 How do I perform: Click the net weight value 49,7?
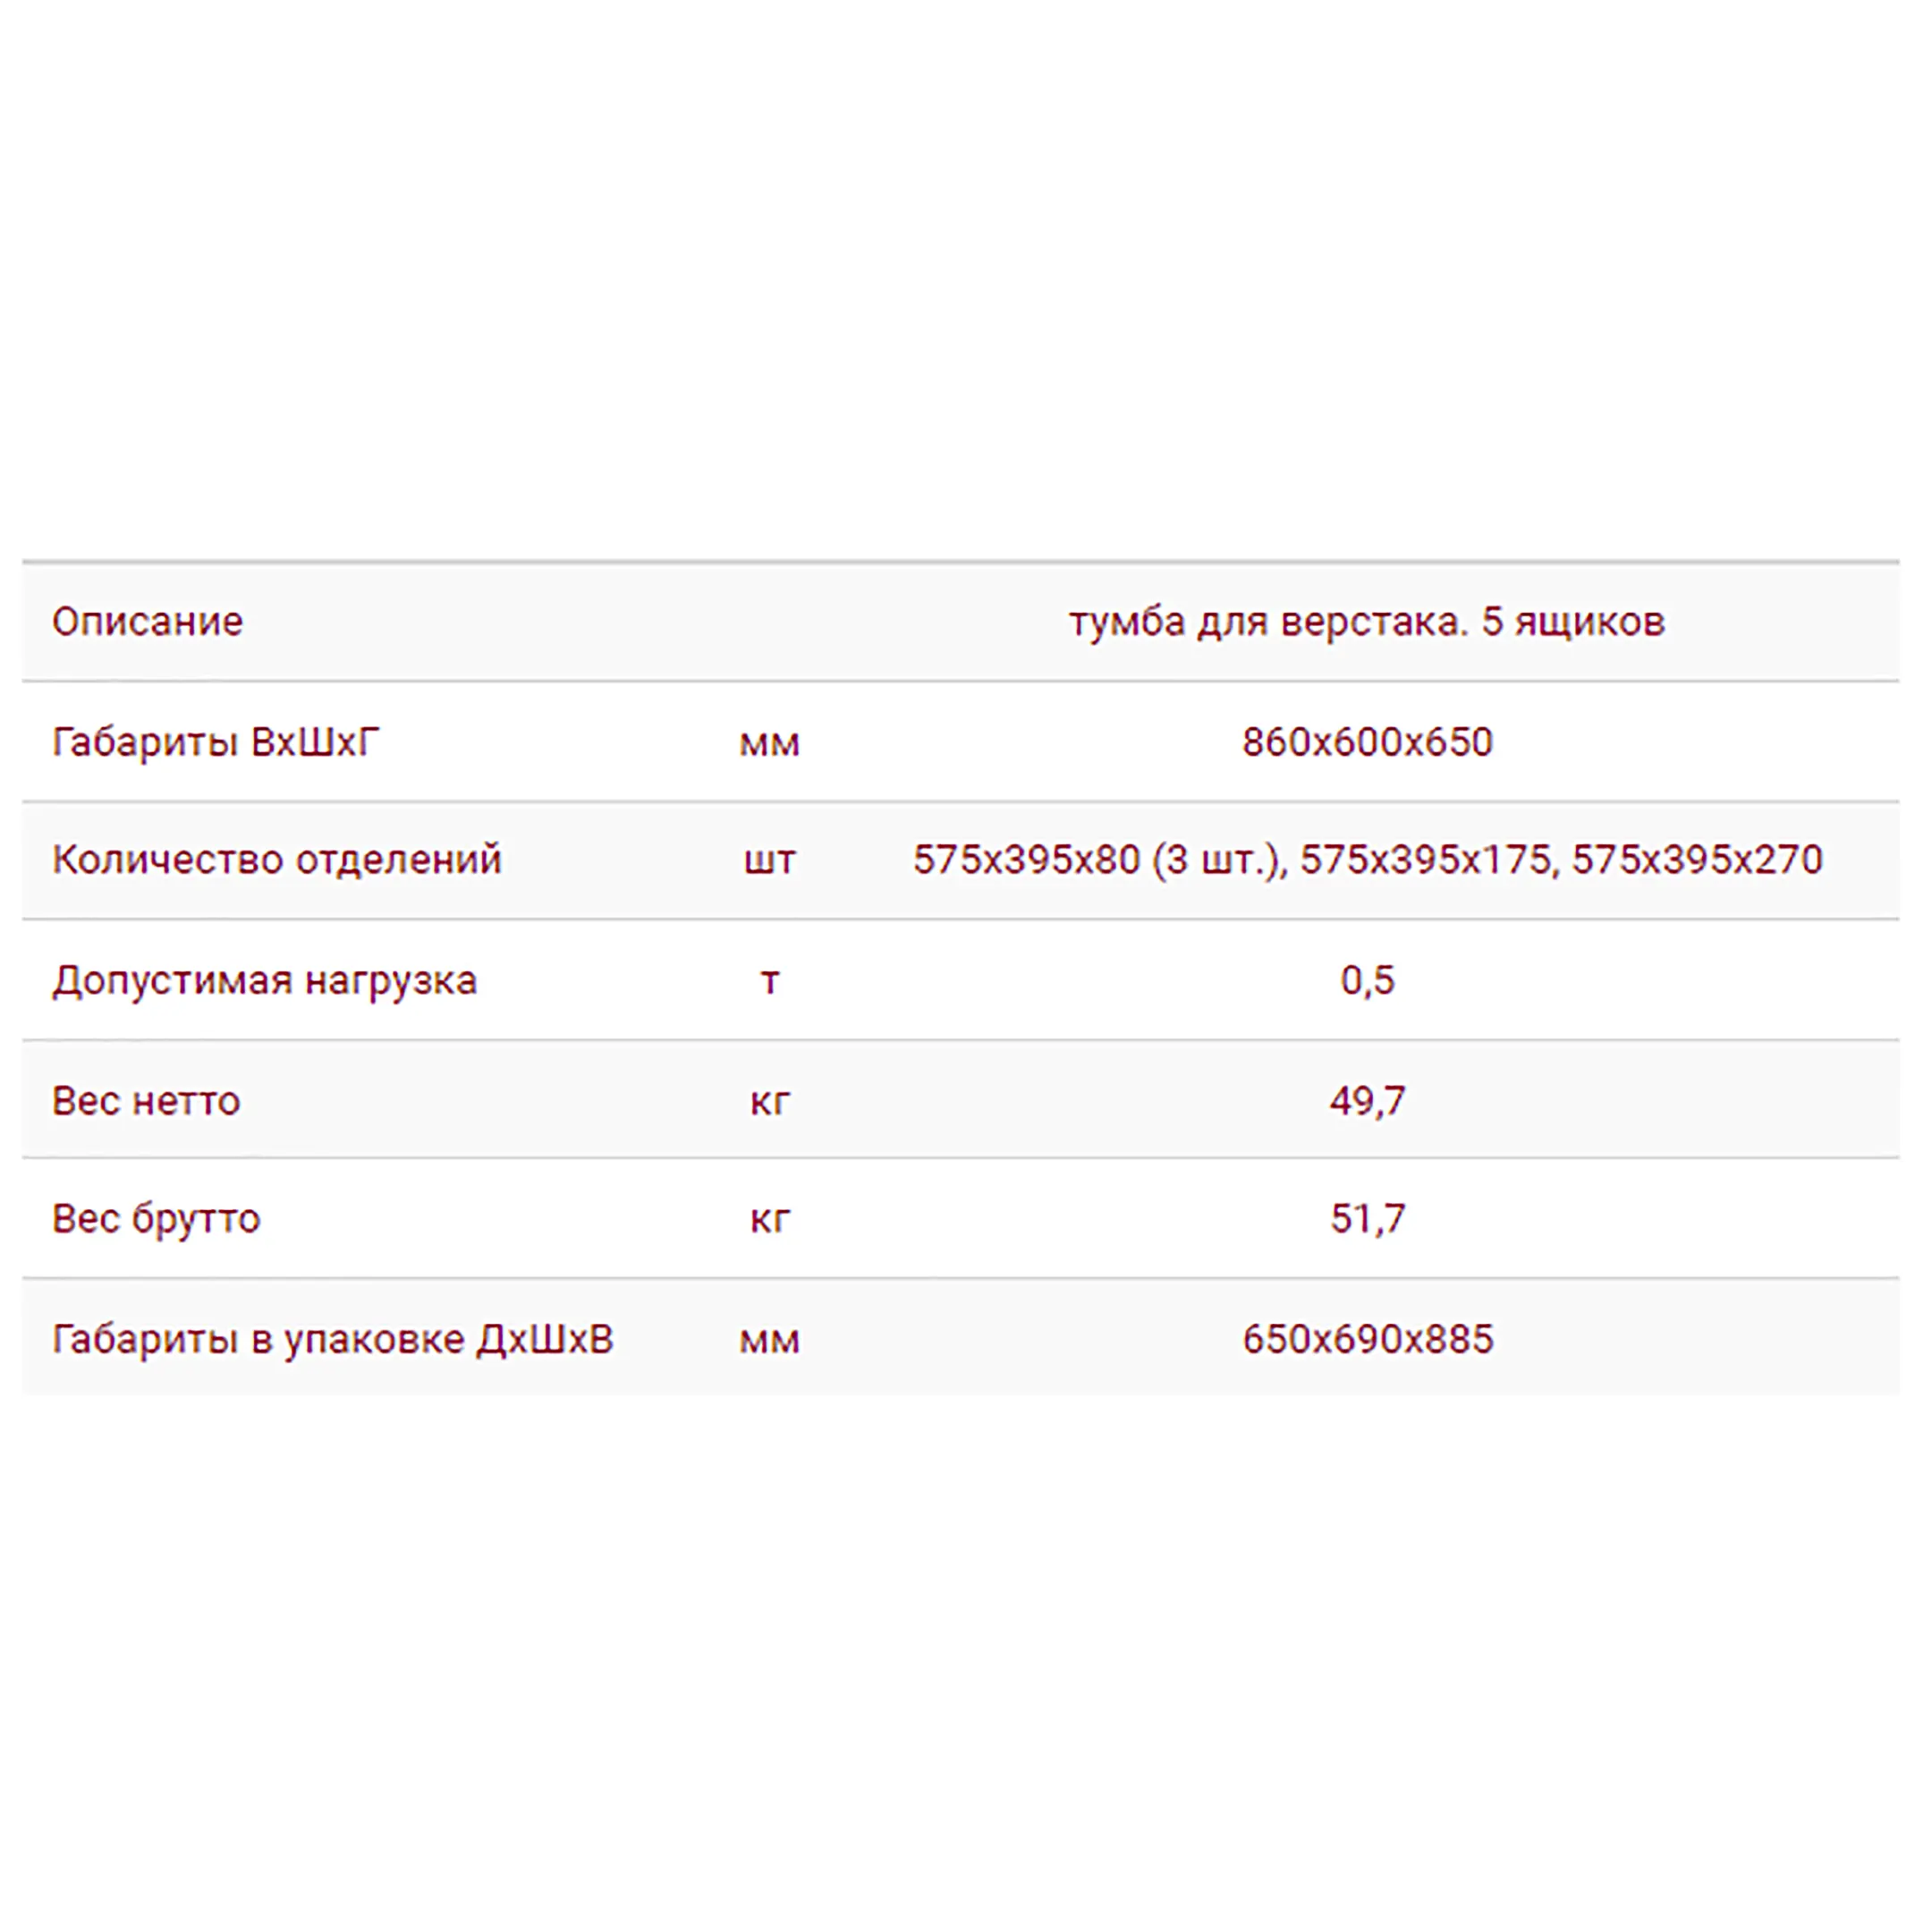(x=1367, y=1101)
